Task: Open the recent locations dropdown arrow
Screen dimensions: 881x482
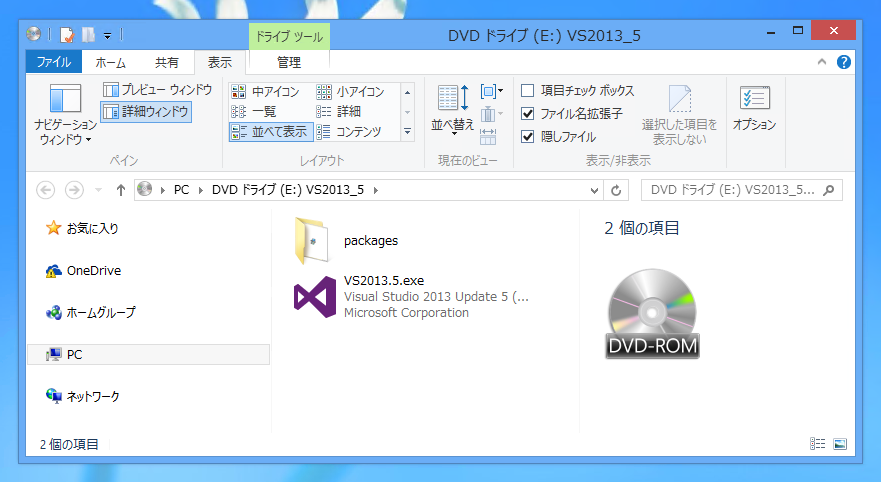Action: [x=98, y=190]
